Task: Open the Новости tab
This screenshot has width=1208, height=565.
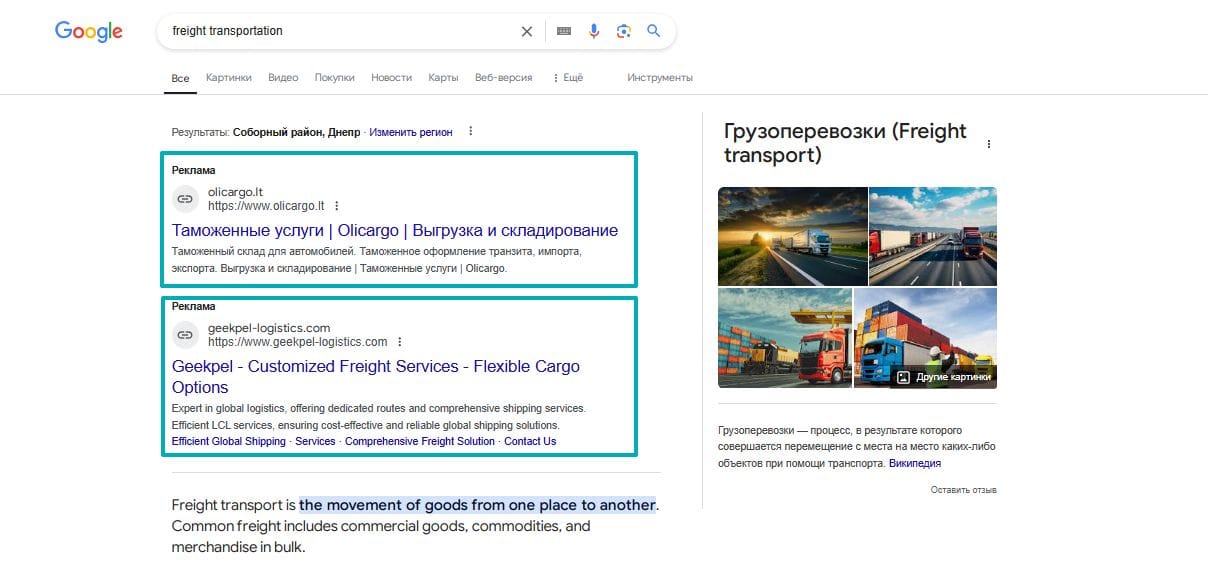Action: [391, 77]
